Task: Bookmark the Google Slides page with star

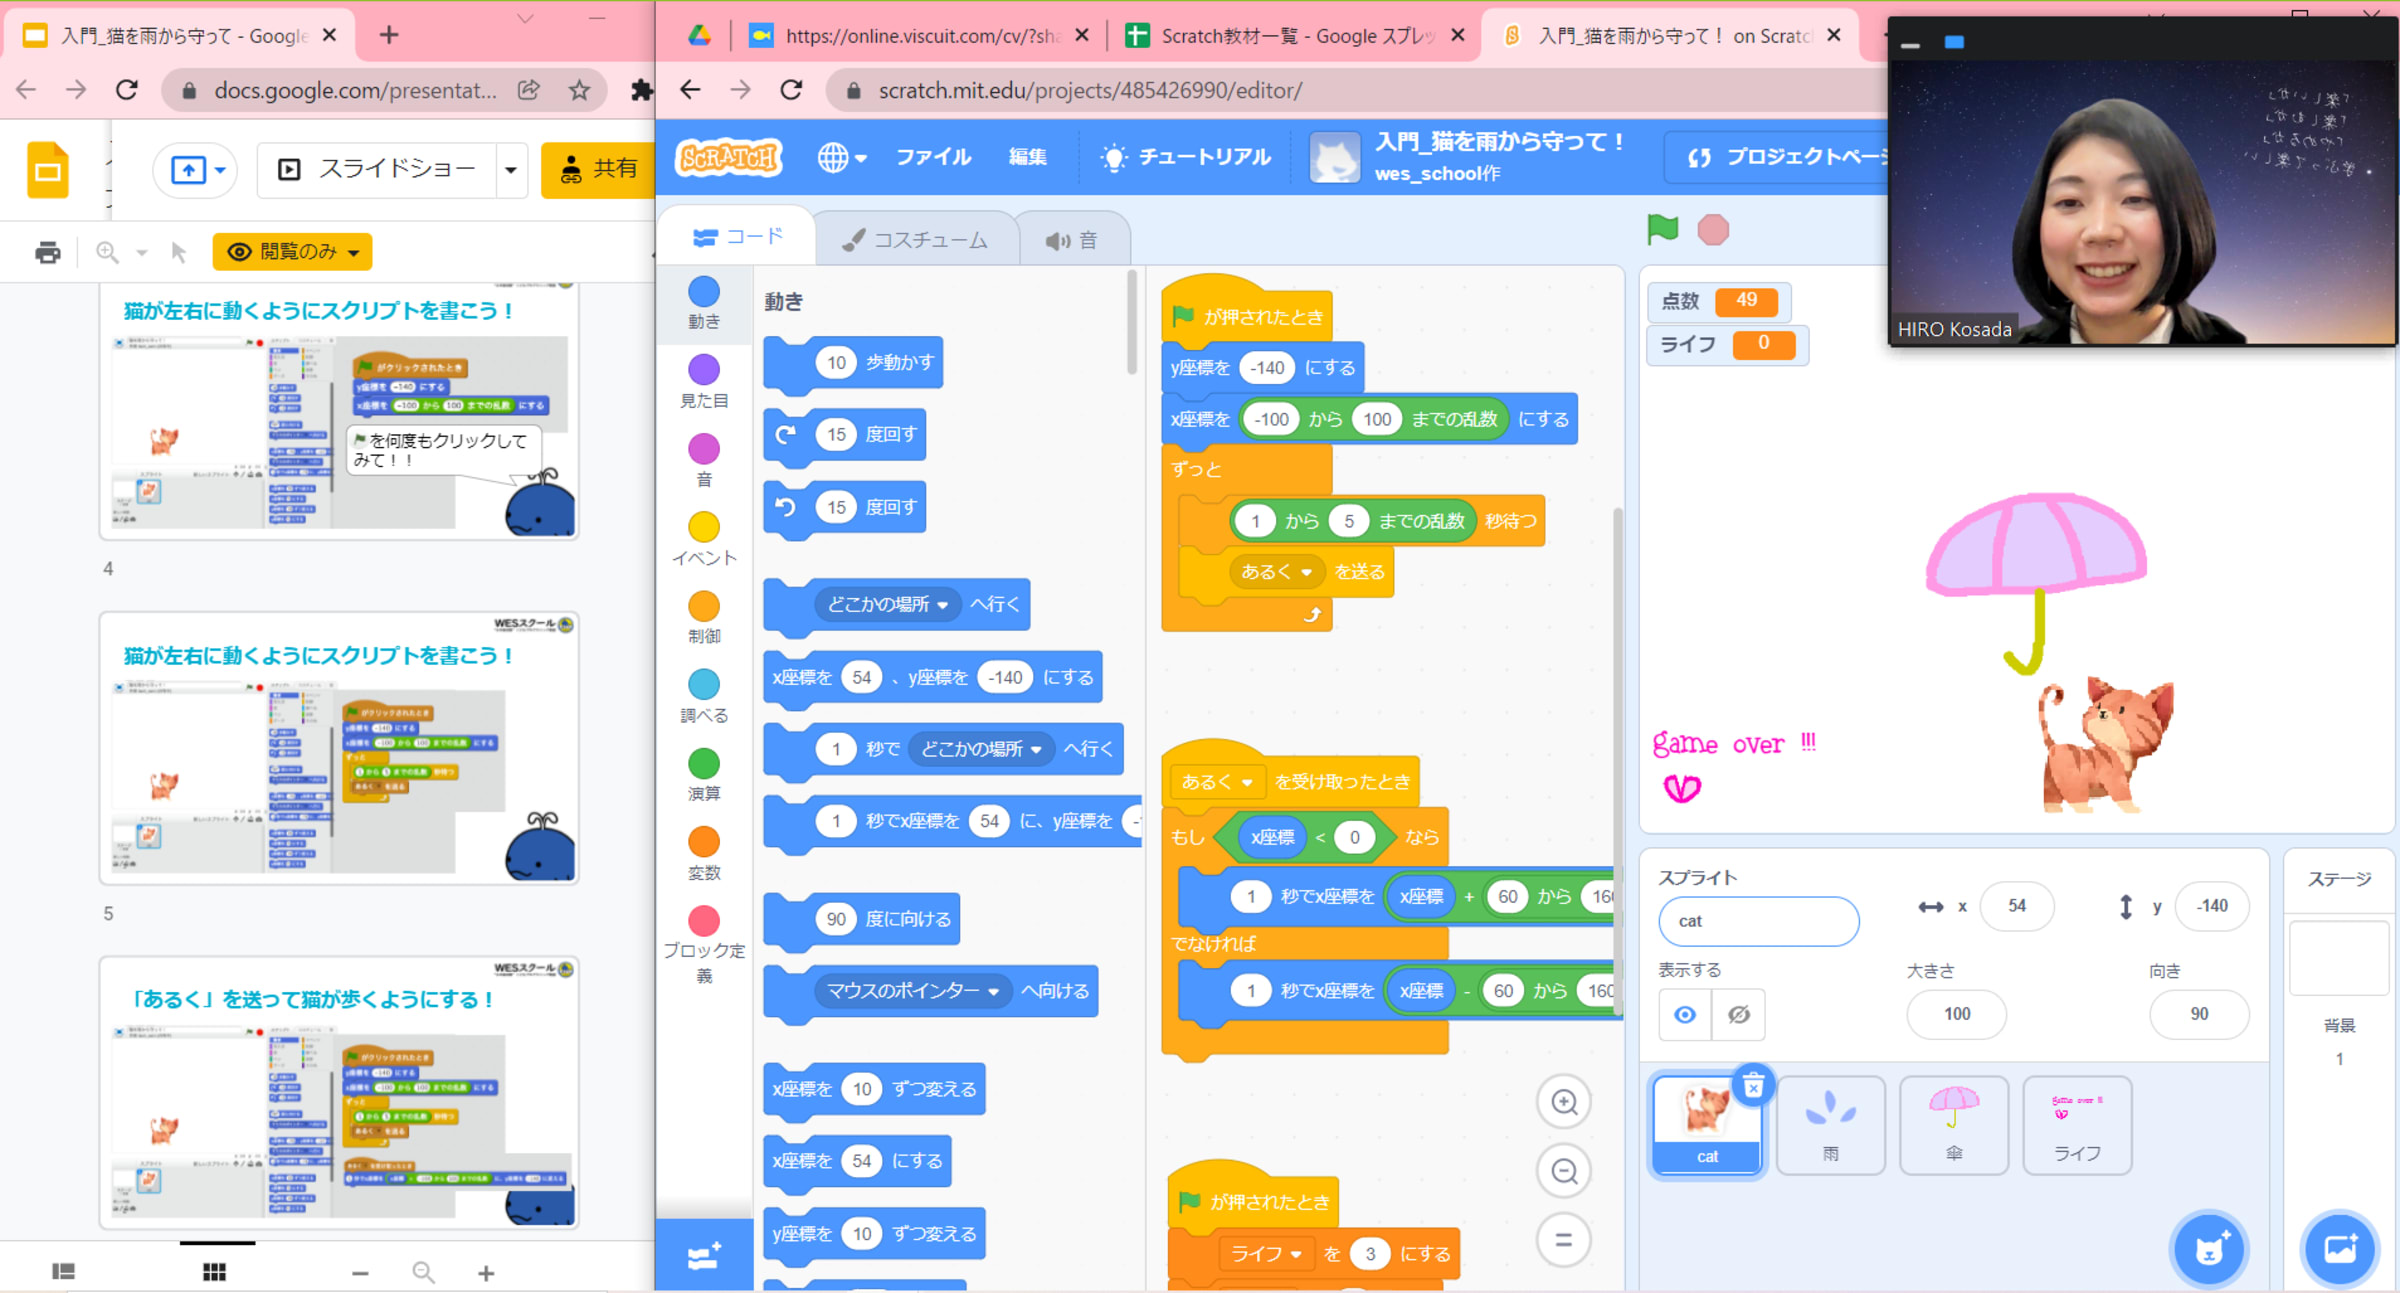Action: [579, 90]
